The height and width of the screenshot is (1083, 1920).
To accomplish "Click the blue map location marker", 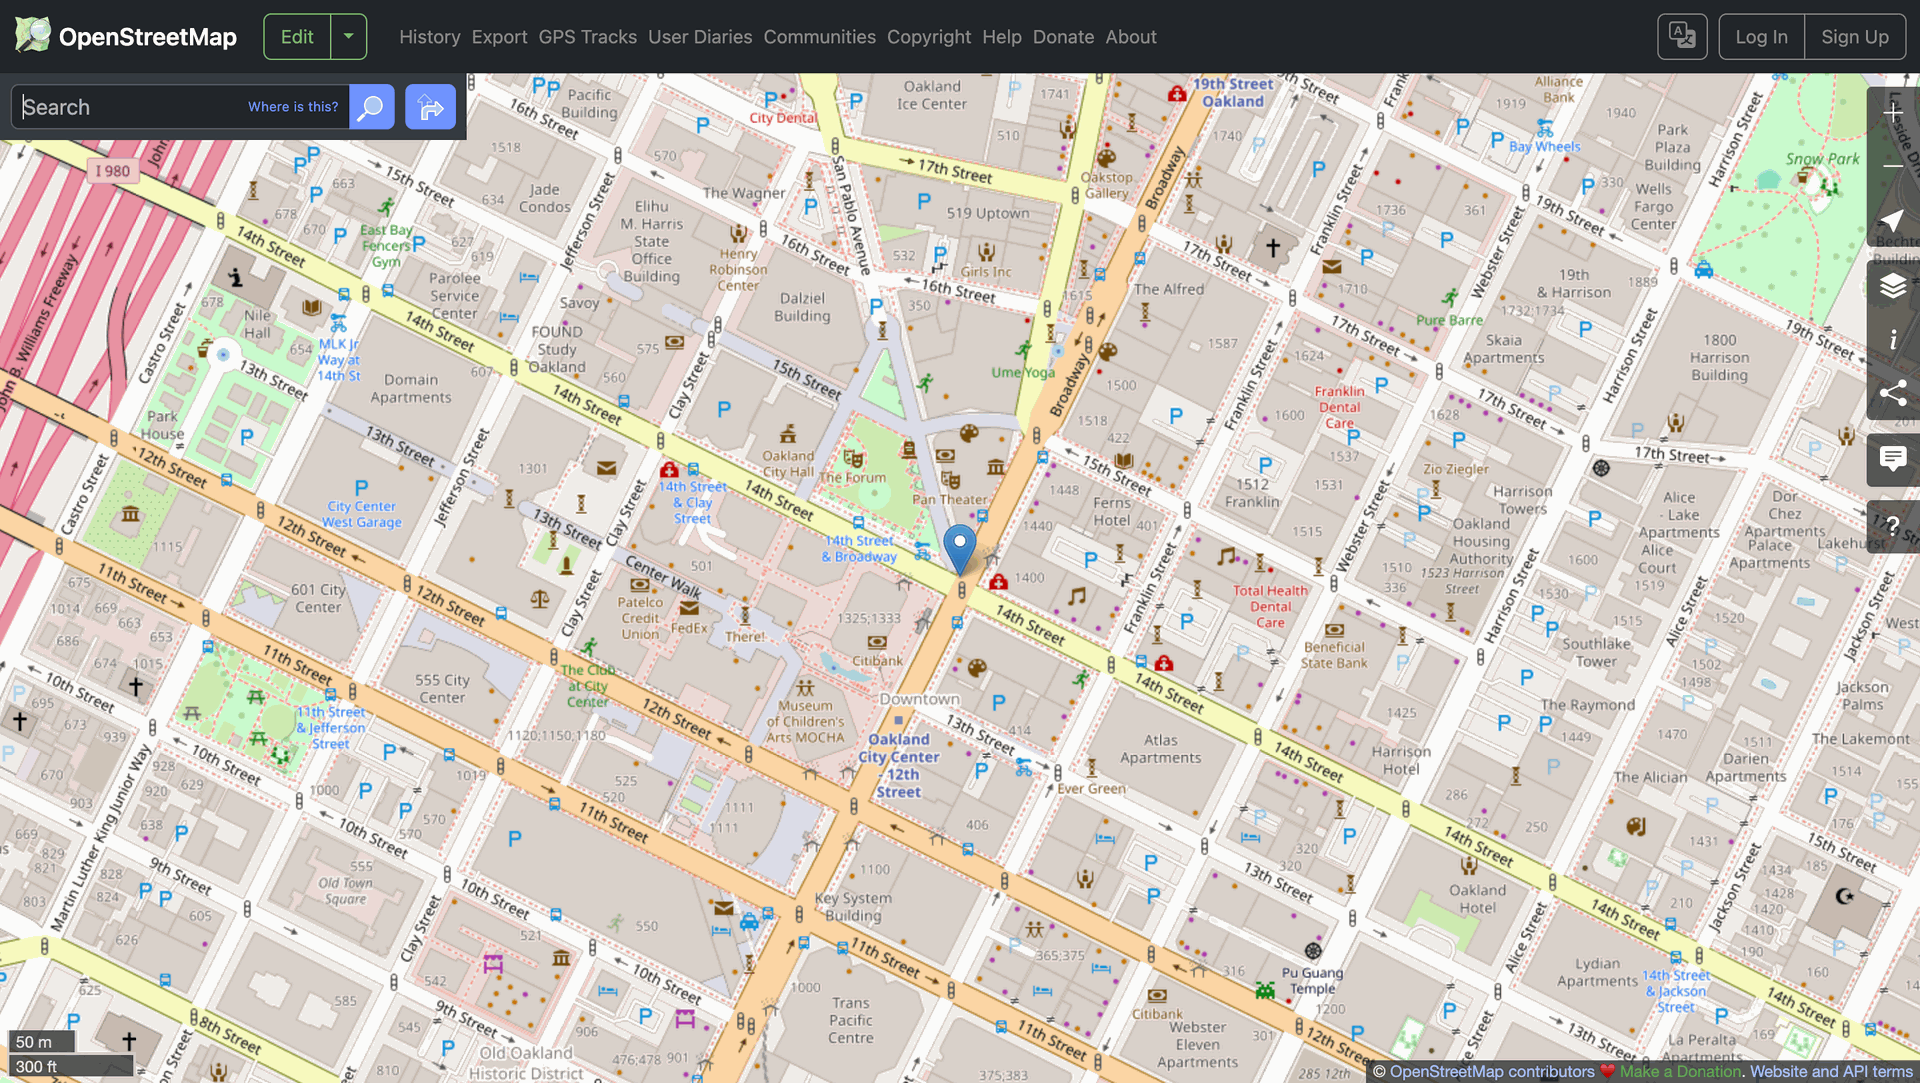I will point(960,549).
